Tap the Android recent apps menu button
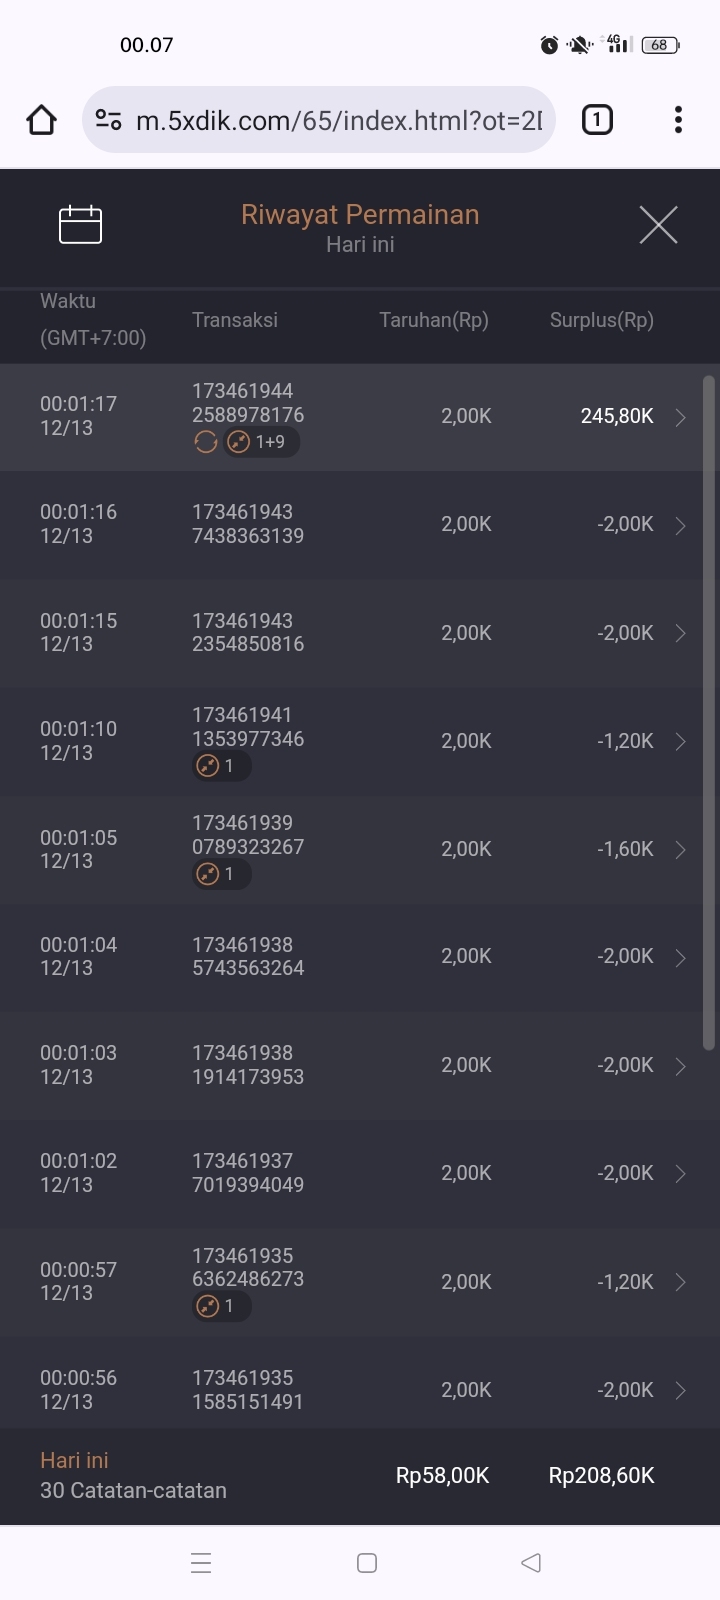The height and width of the screenshot is (1600, 720). pyautogui.click(x=201, y=1563)
